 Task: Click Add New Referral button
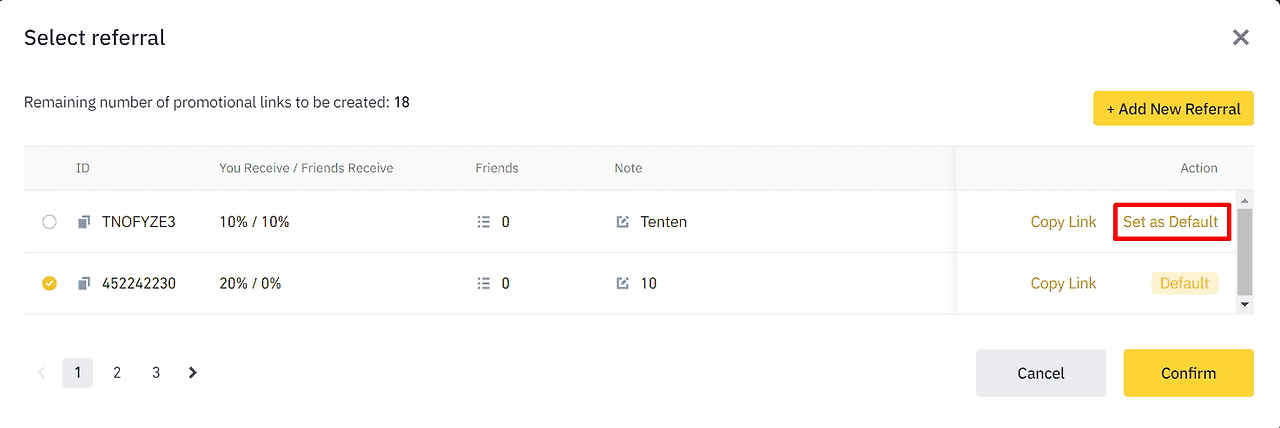tap(1173, 109)
